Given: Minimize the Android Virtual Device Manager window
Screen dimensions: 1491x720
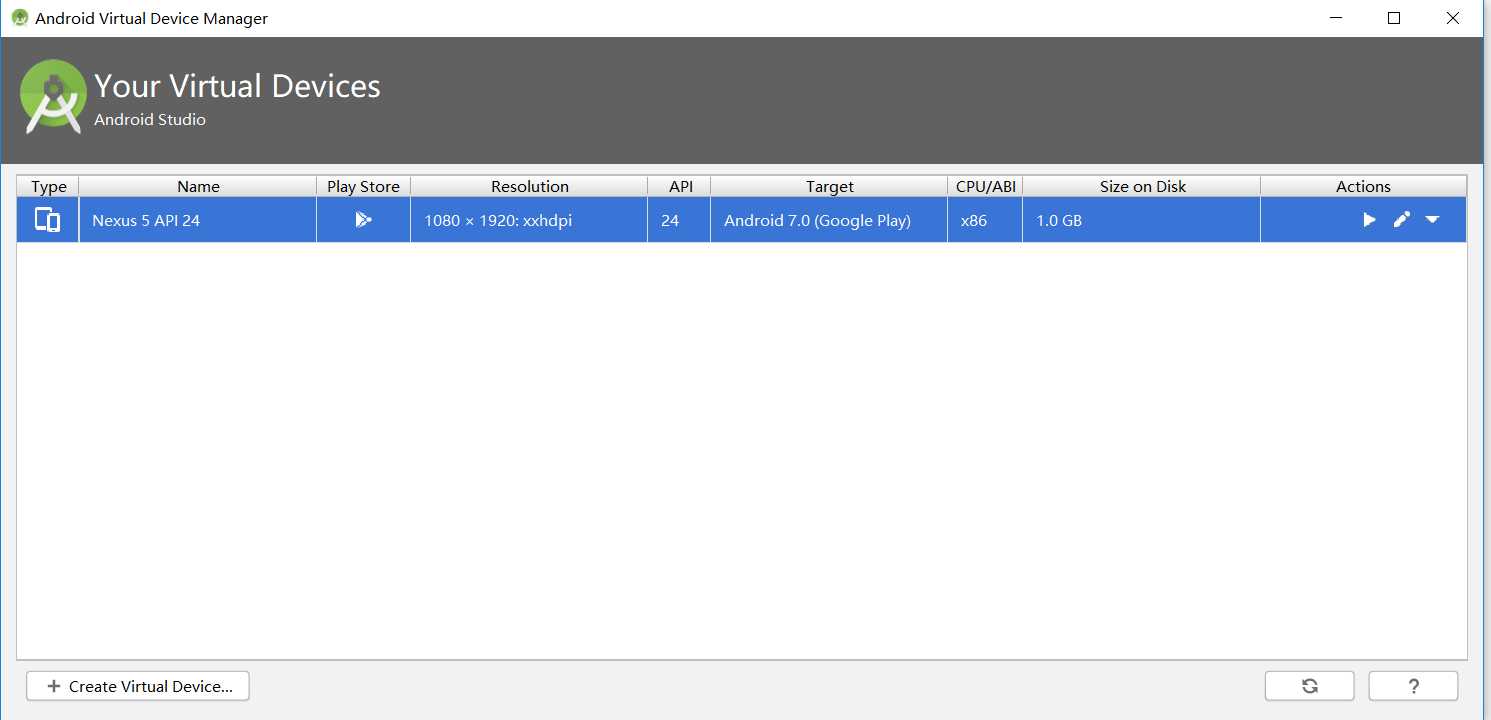Looking at the screenshot, I should pos(1335,18).
